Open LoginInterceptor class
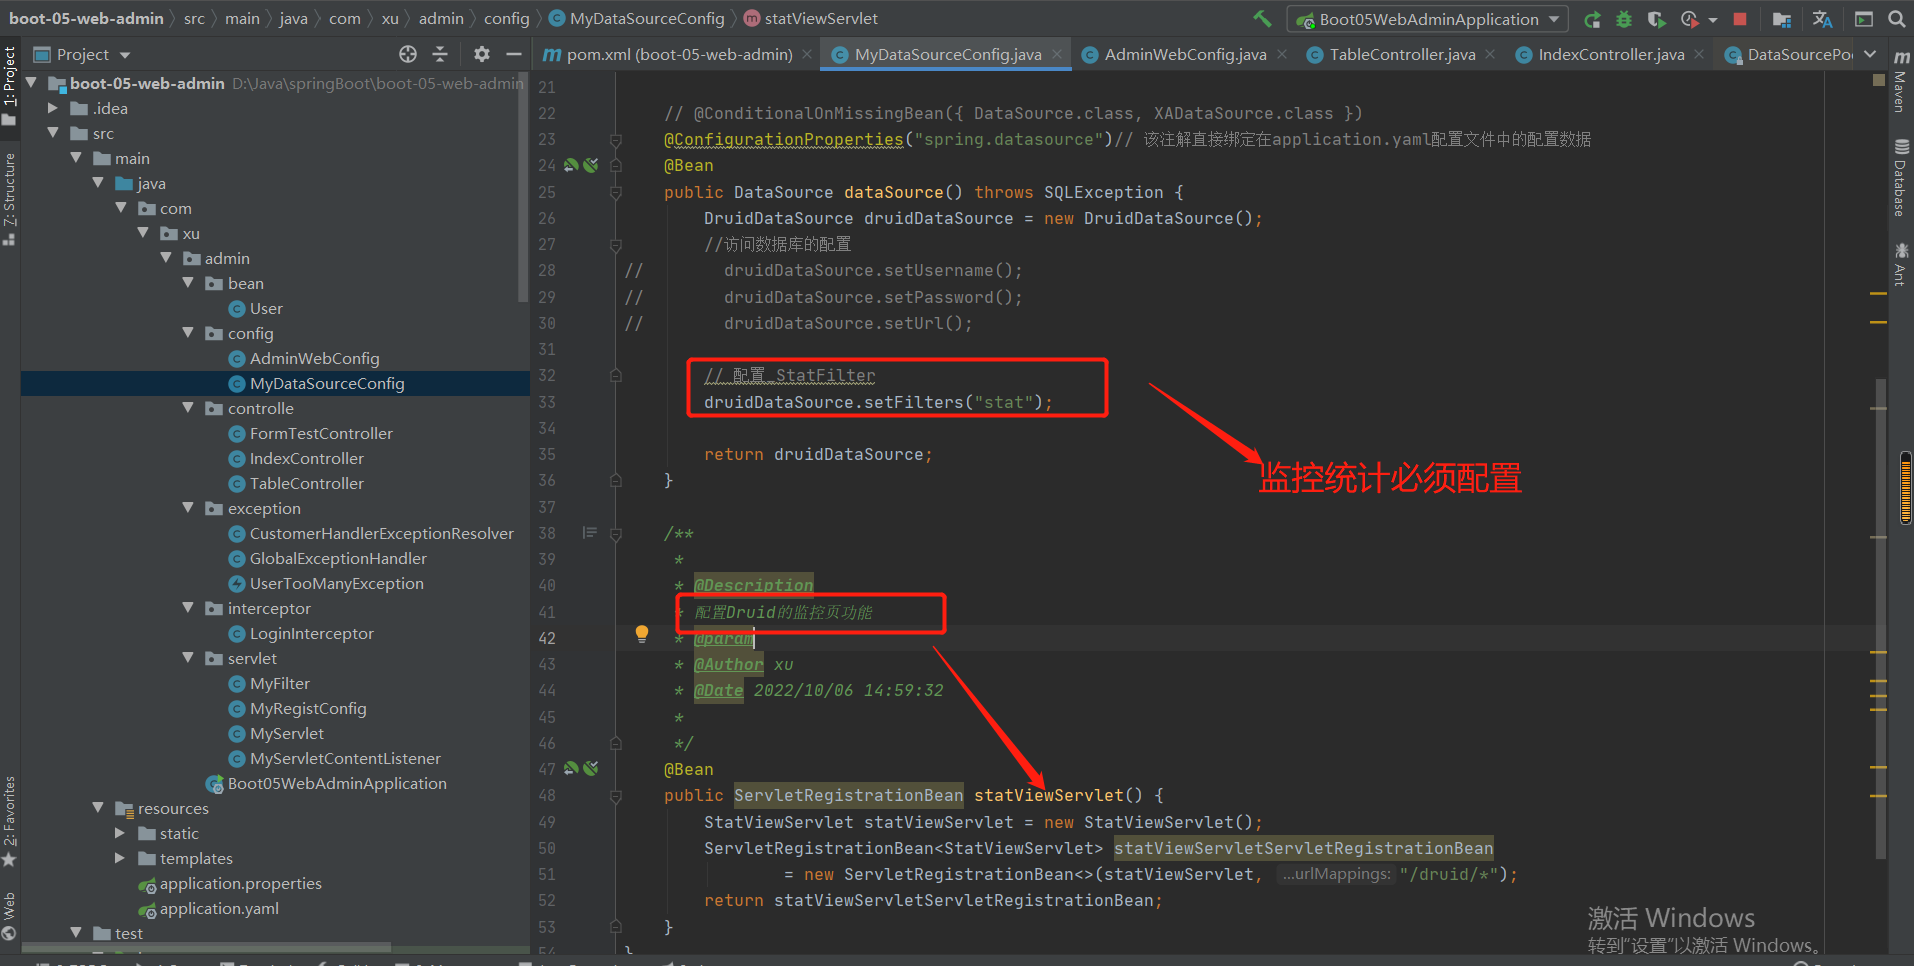The width and height of the screenshot is (1914, 966). tap(301, 633)
